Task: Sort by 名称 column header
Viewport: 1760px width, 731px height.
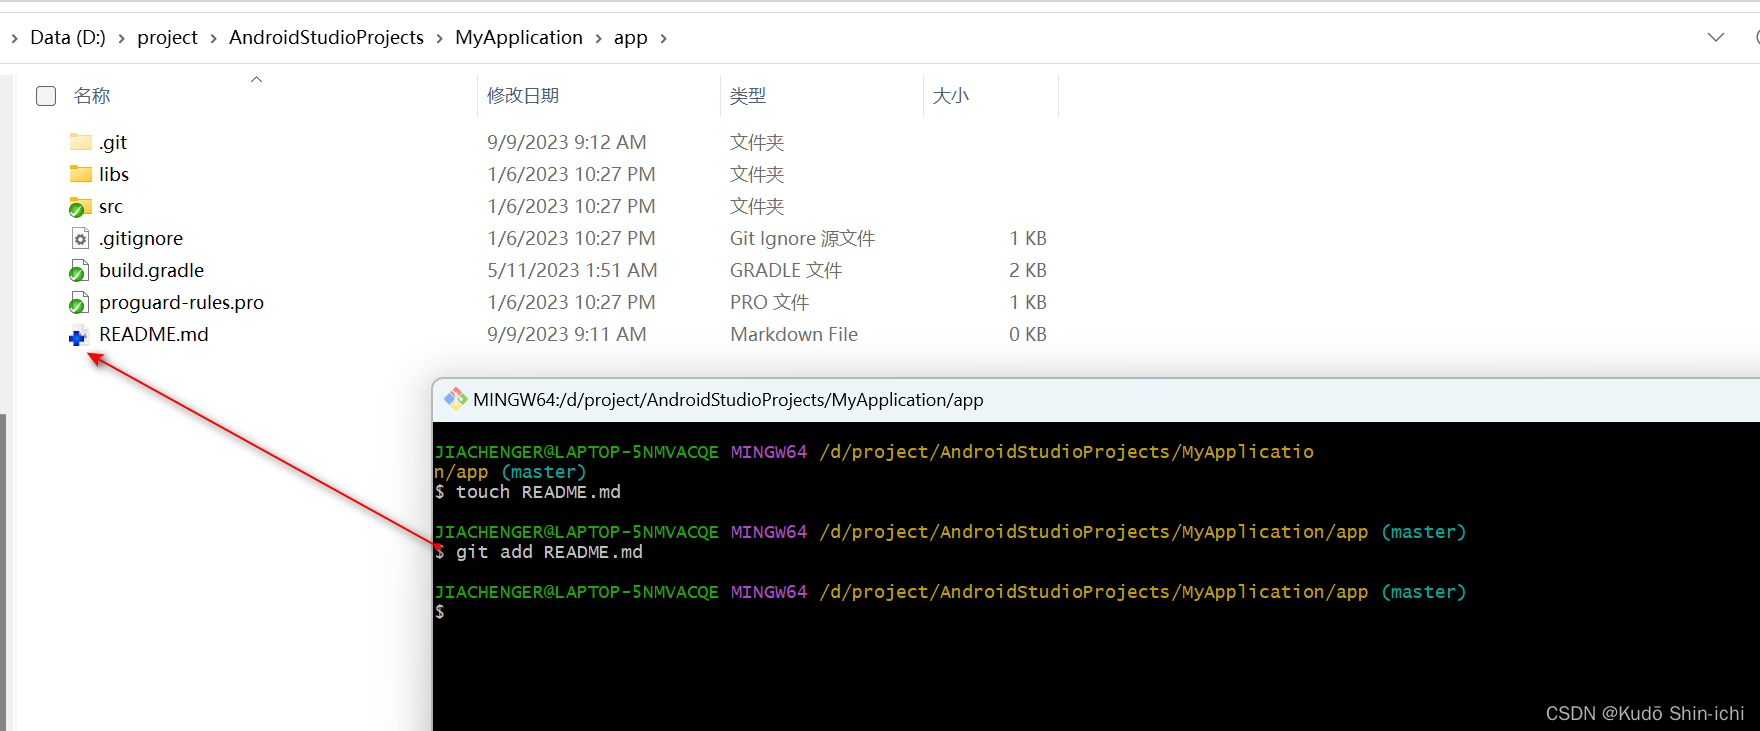Action: pos(92,96)
